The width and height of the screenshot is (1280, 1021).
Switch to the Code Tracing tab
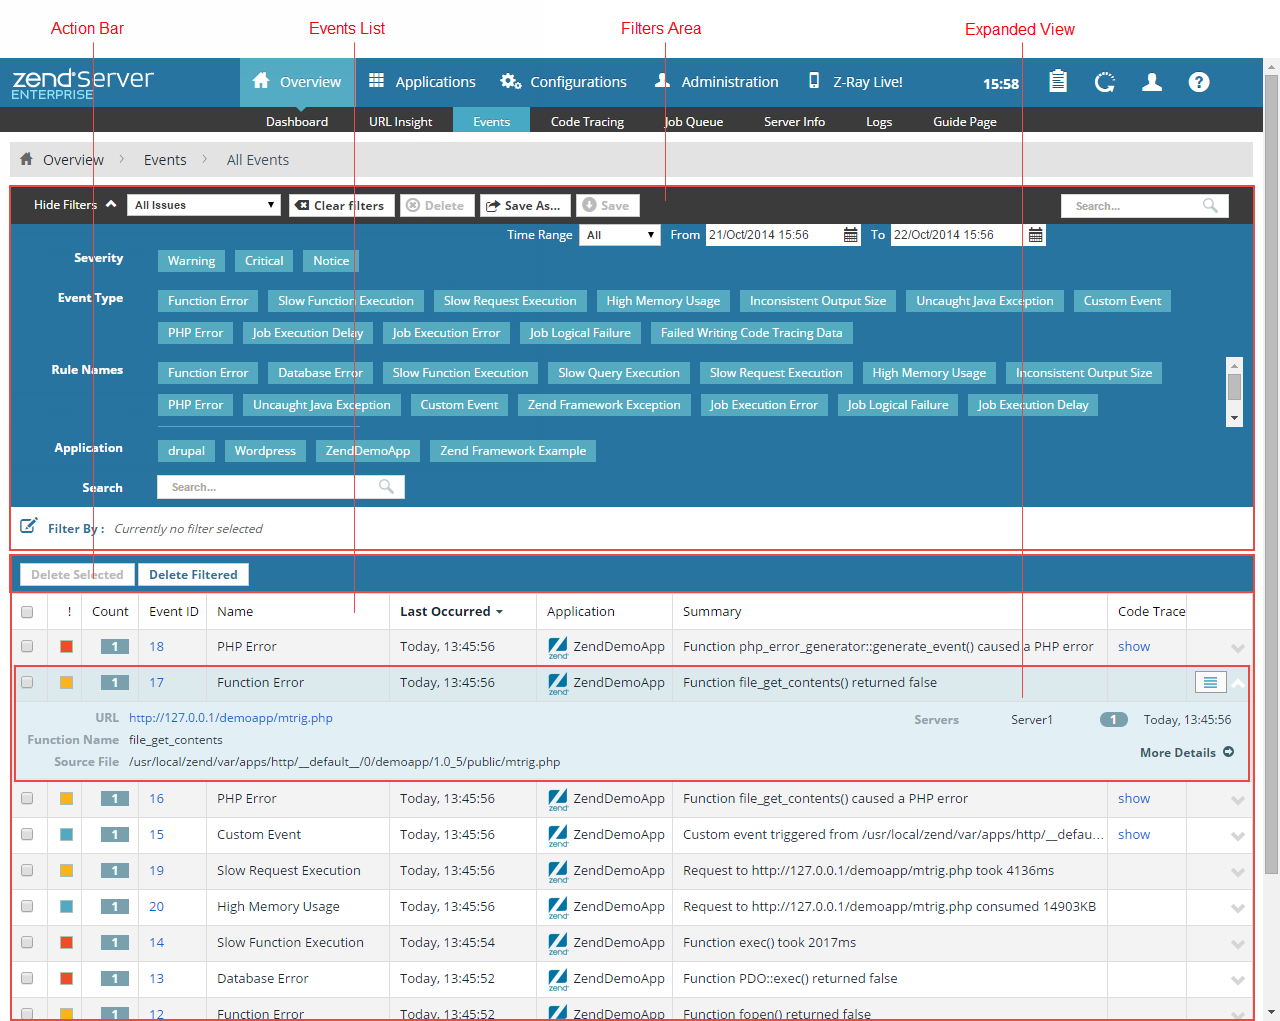587,121
